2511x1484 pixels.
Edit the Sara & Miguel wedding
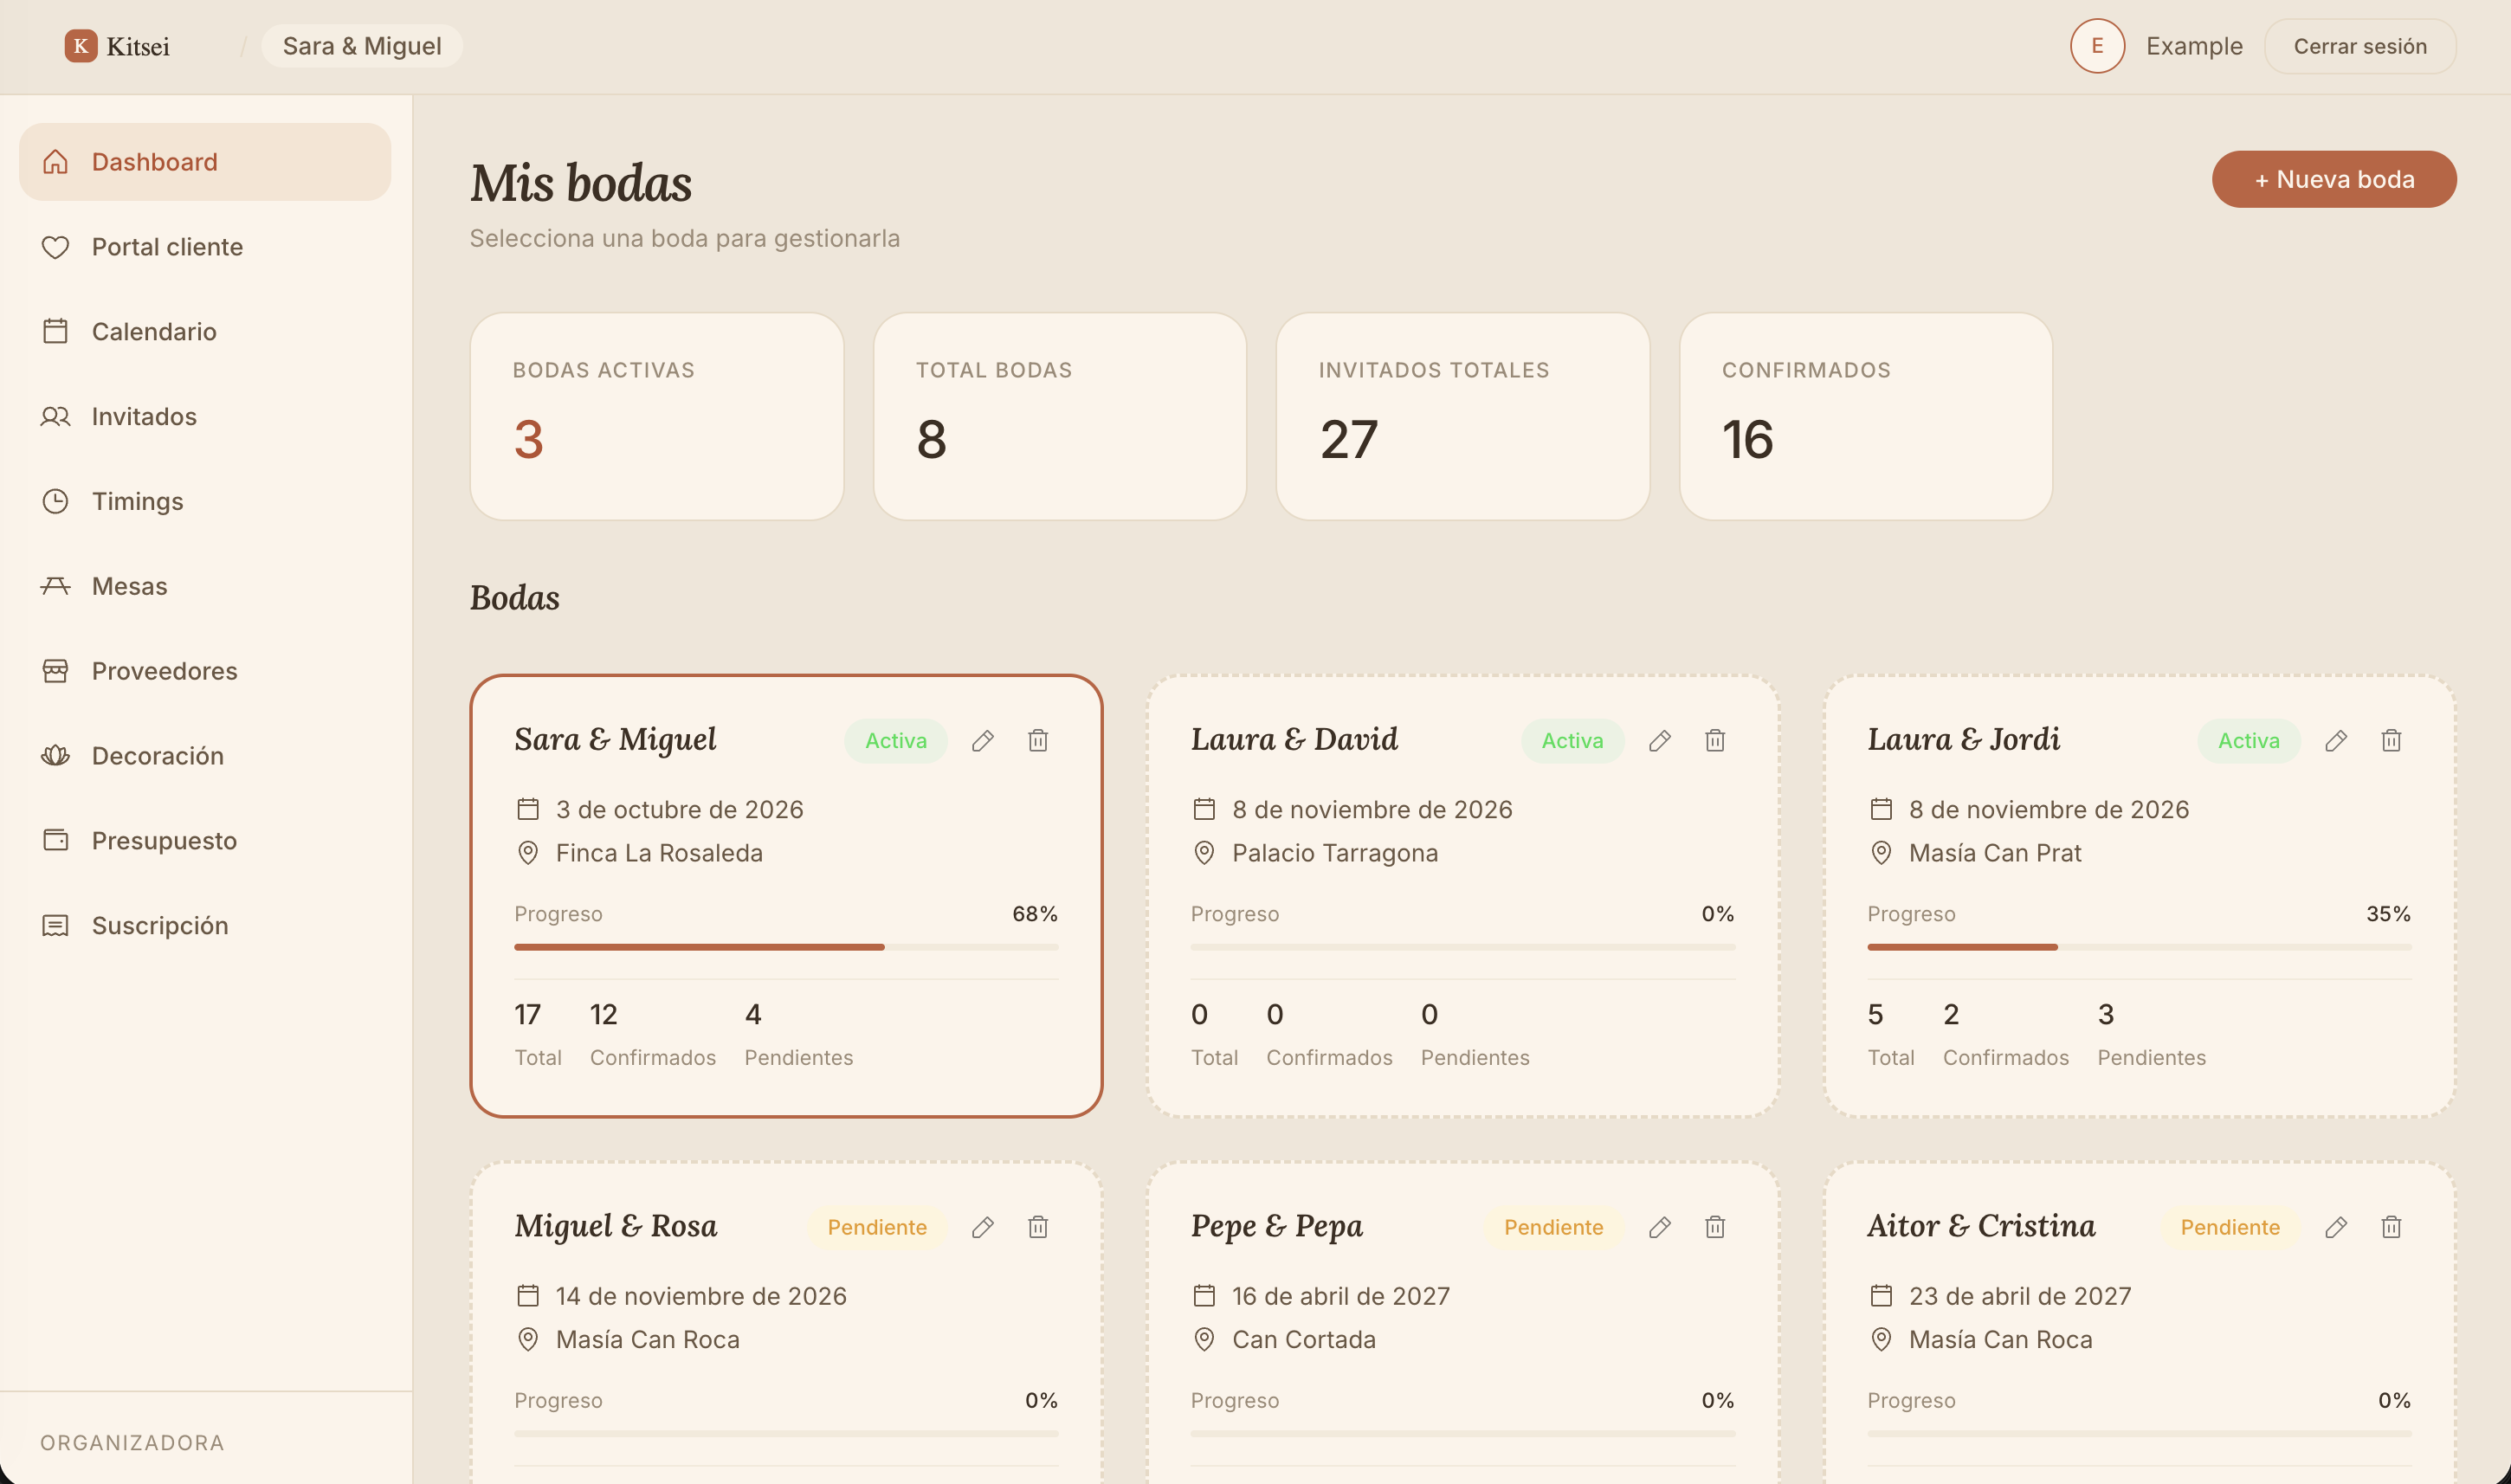click(x=983, y=741)
